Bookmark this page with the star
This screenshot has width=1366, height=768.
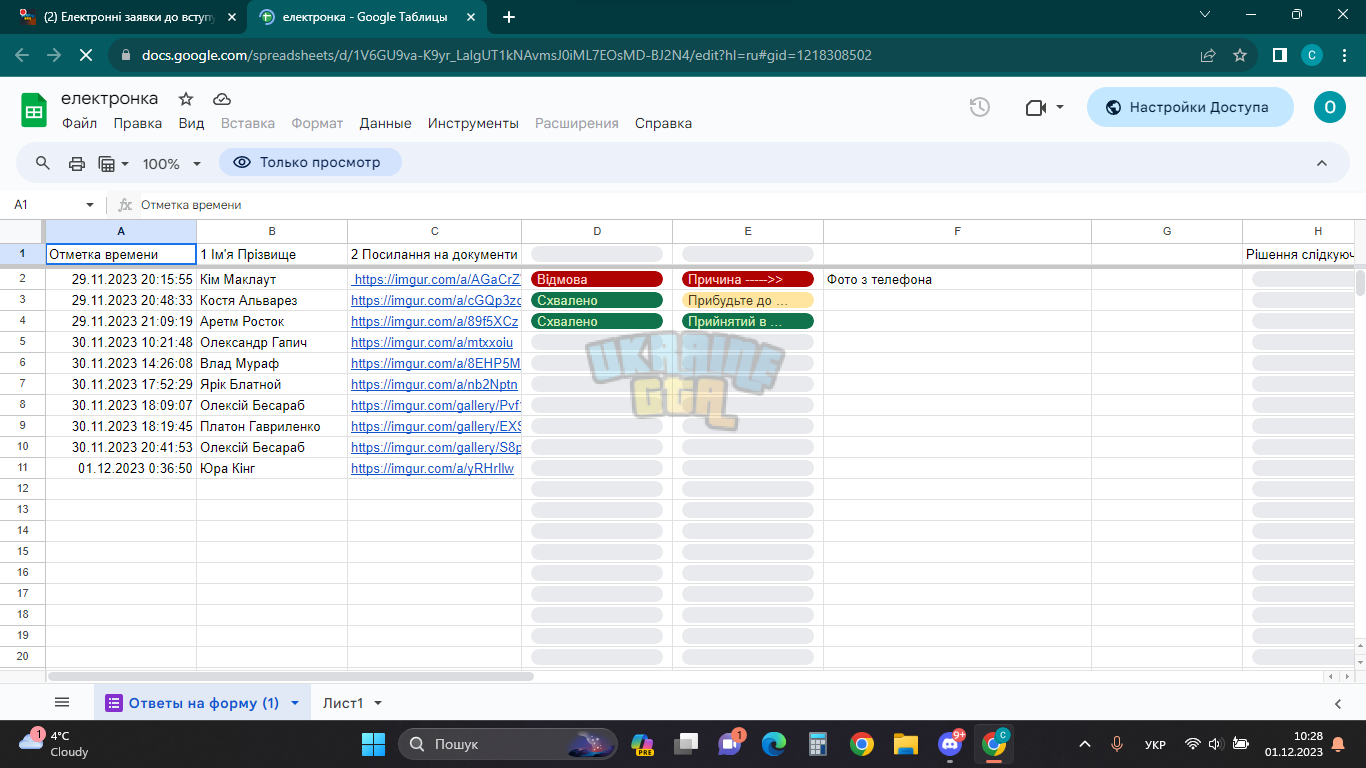tap(1240, 55)
